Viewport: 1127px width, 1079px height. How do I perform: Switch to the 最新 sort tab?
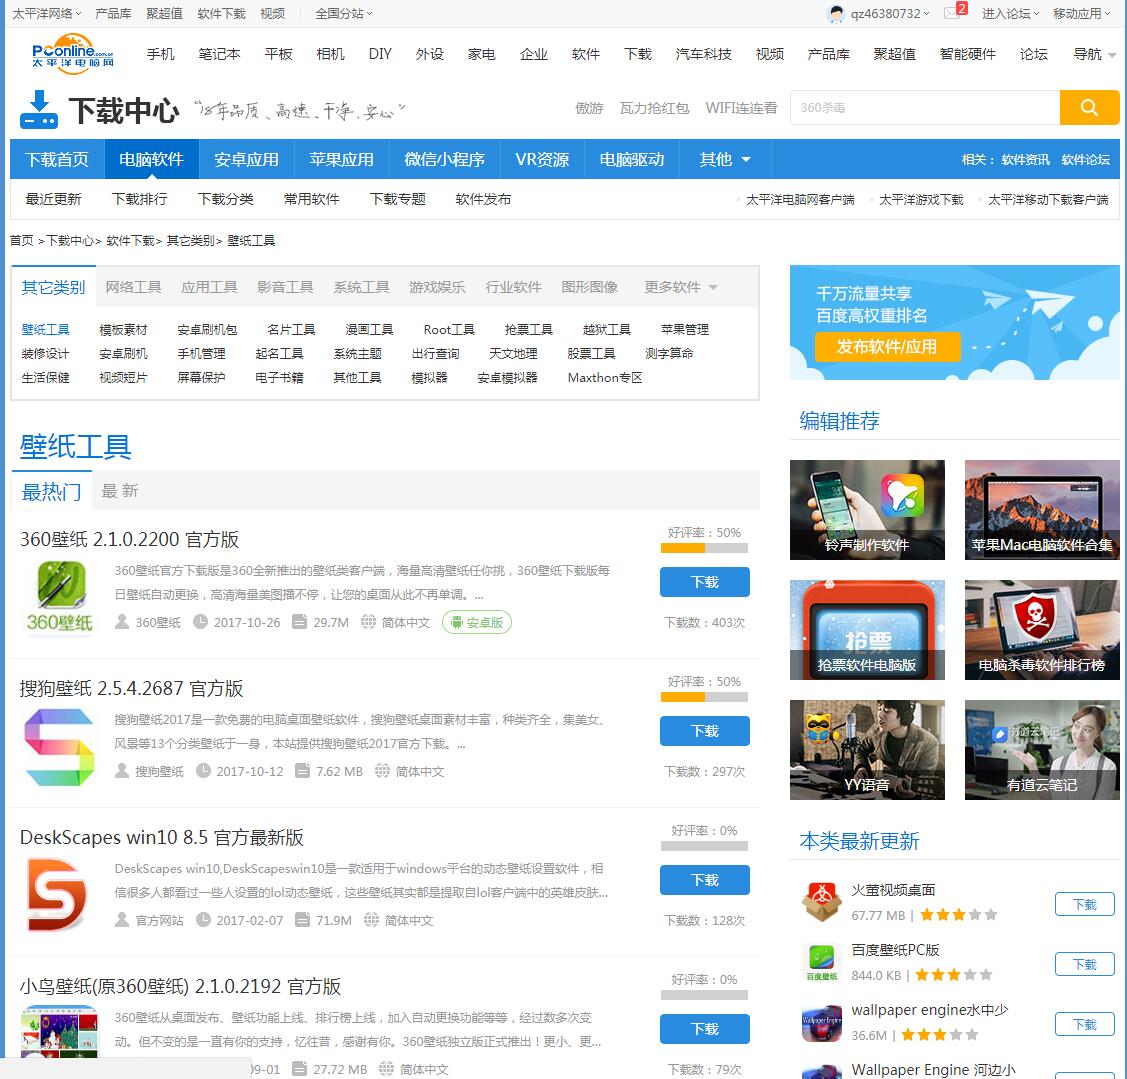coord(119,491)
